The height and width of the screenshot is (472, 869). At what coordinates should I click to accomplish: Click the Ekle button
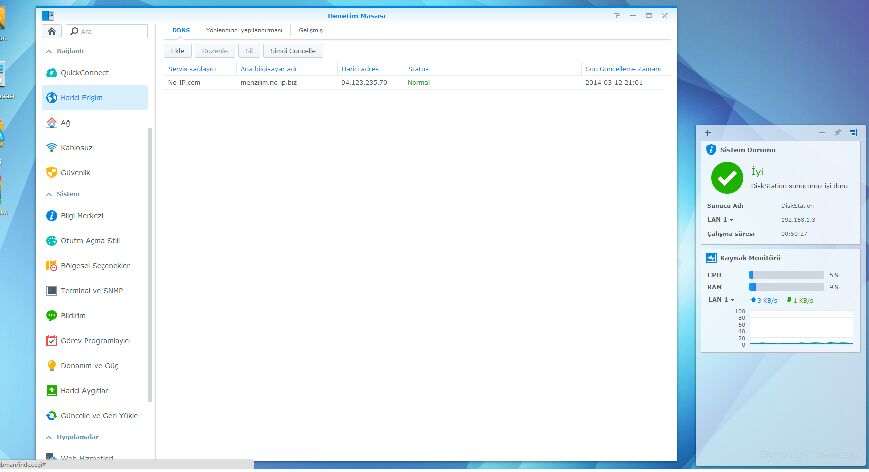coord(177,50)
